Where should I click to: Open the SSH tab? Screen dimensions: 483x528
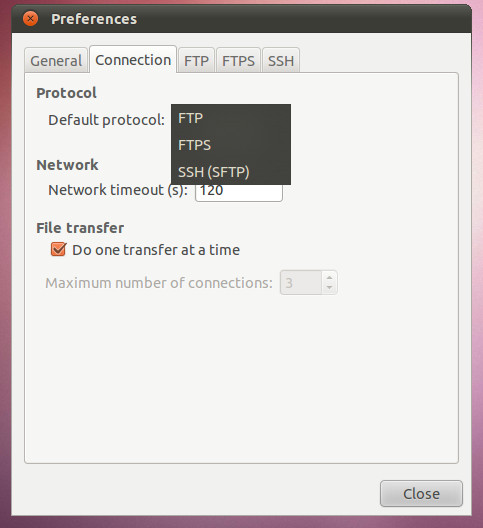point(281,61)
